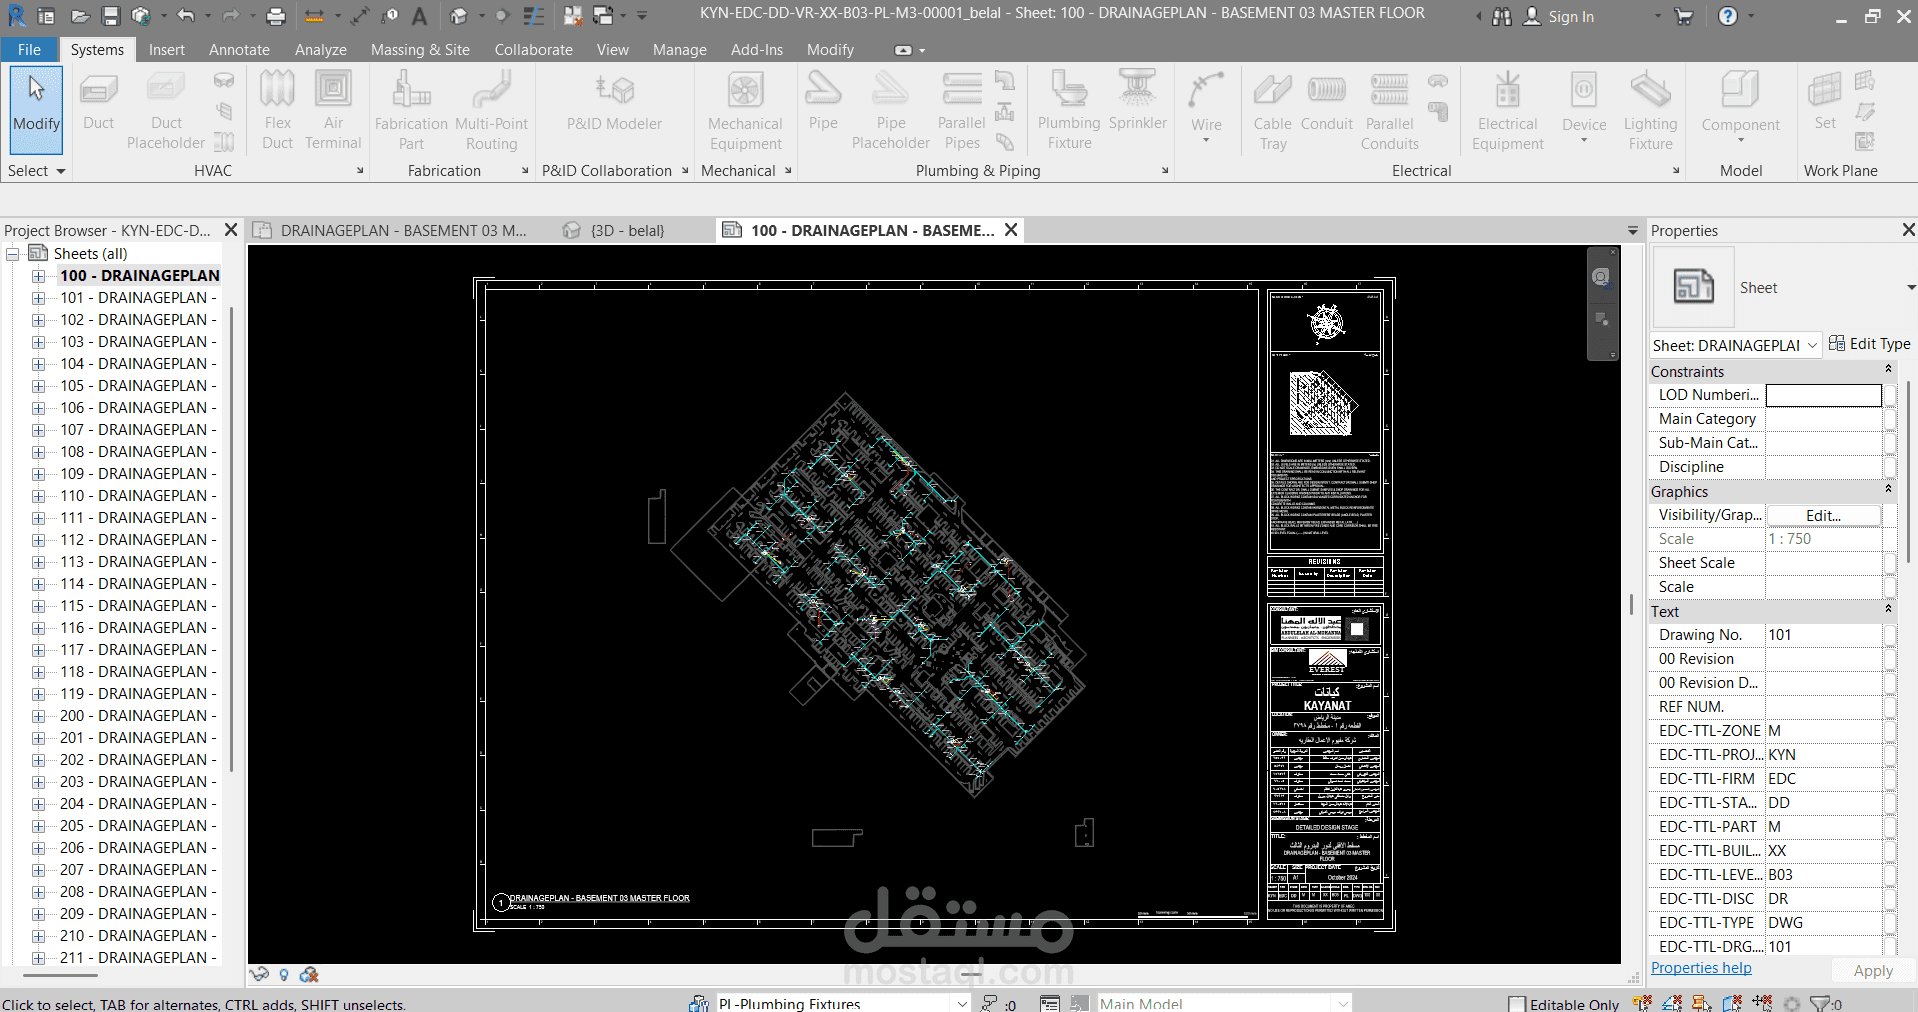Expand the 101 - DRAINAGEPLAN sheet node

tap(38, 298)
